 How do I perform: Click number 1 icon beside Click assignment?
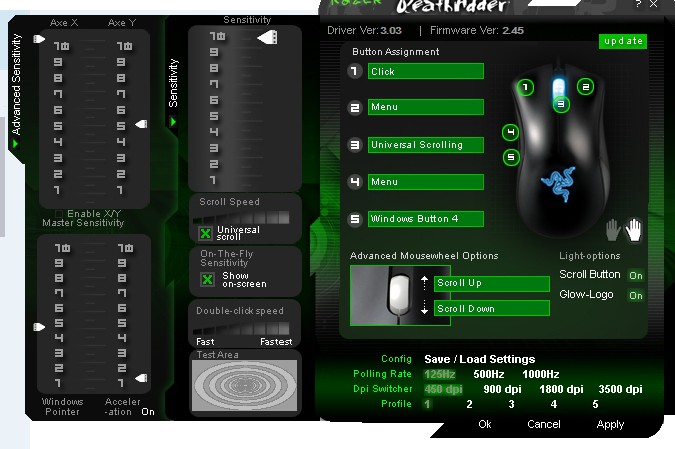tap(355, 71)
